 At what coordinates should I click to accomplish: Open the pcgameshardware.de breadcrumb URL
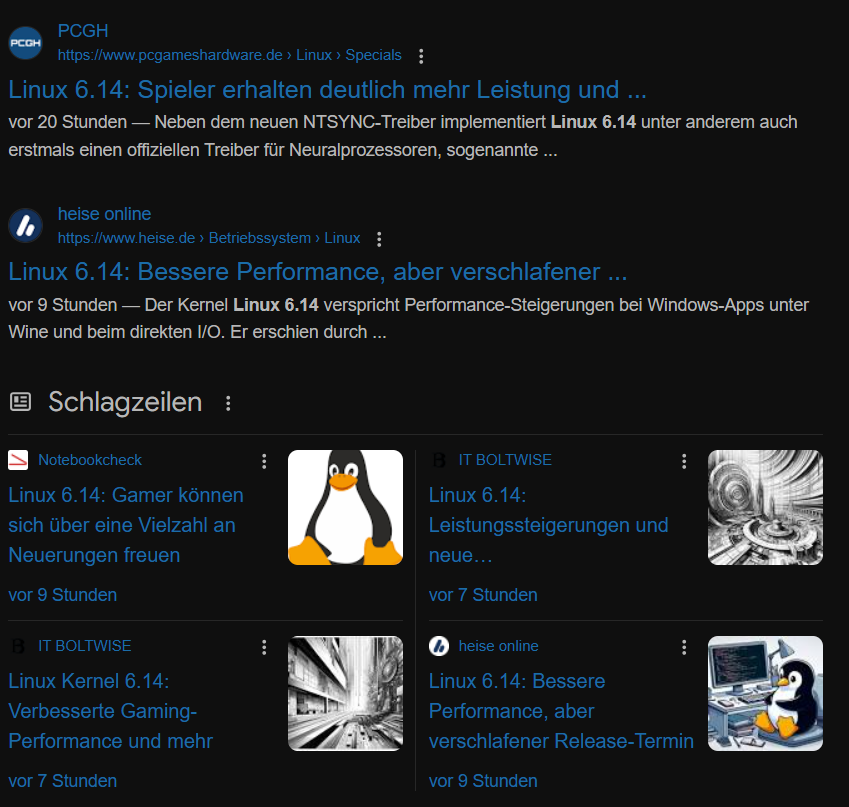[x=230, y=55]
